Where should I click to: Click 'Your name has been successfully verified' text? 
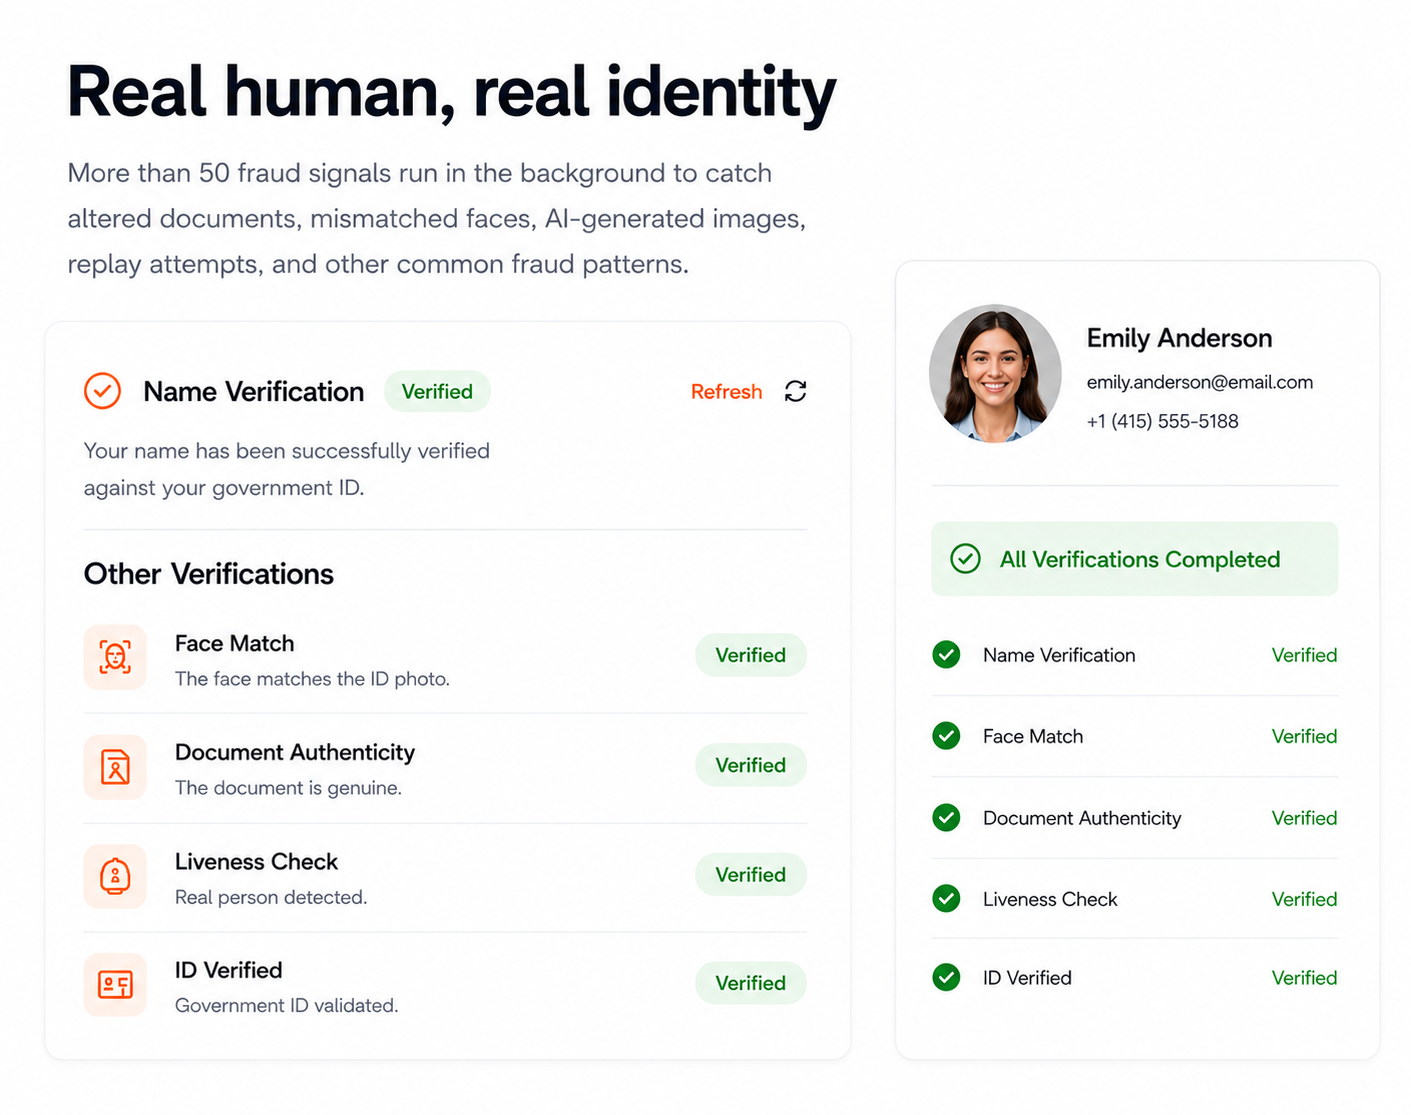[287, 451]
